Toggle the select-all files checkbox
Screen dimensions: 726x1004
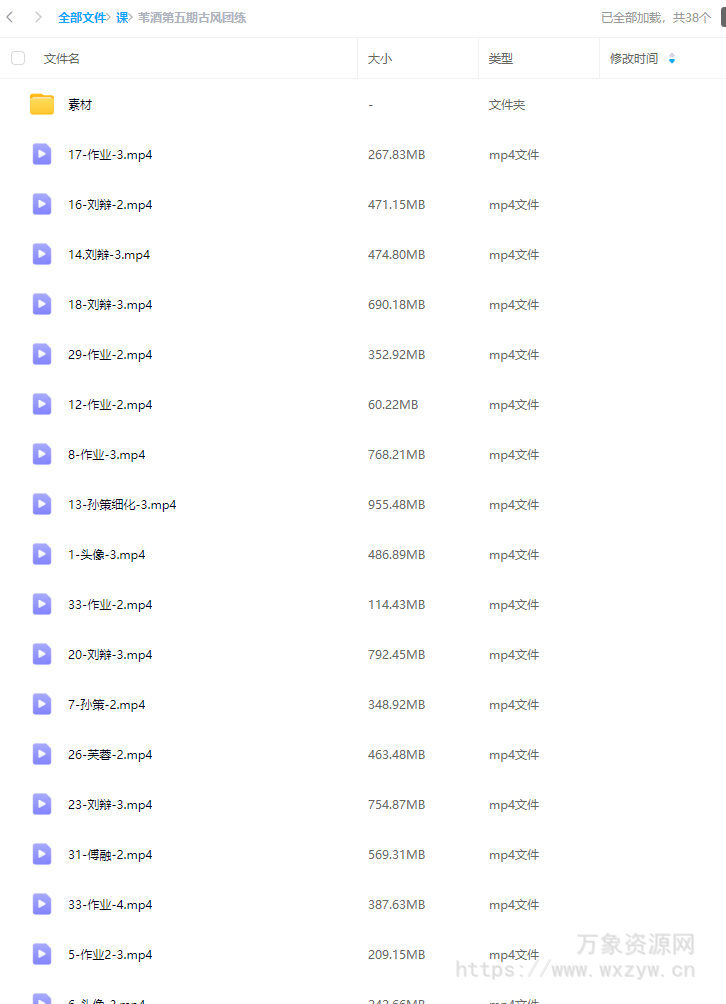pos(18,58)
